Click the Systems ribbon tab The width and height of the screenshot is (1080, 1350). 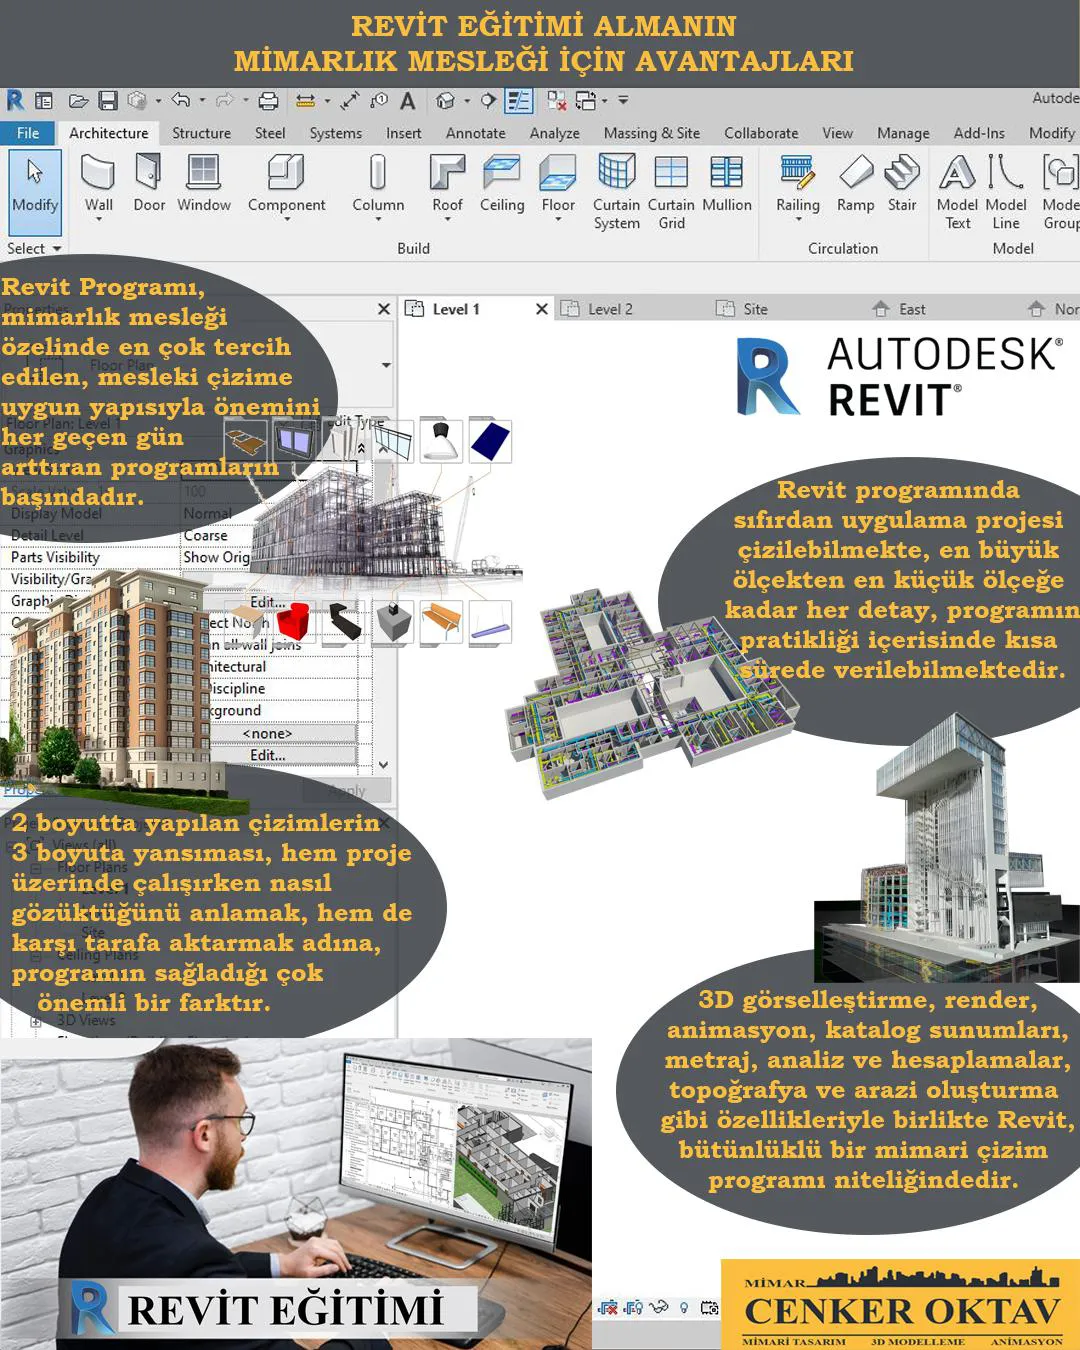coord(335,133)
